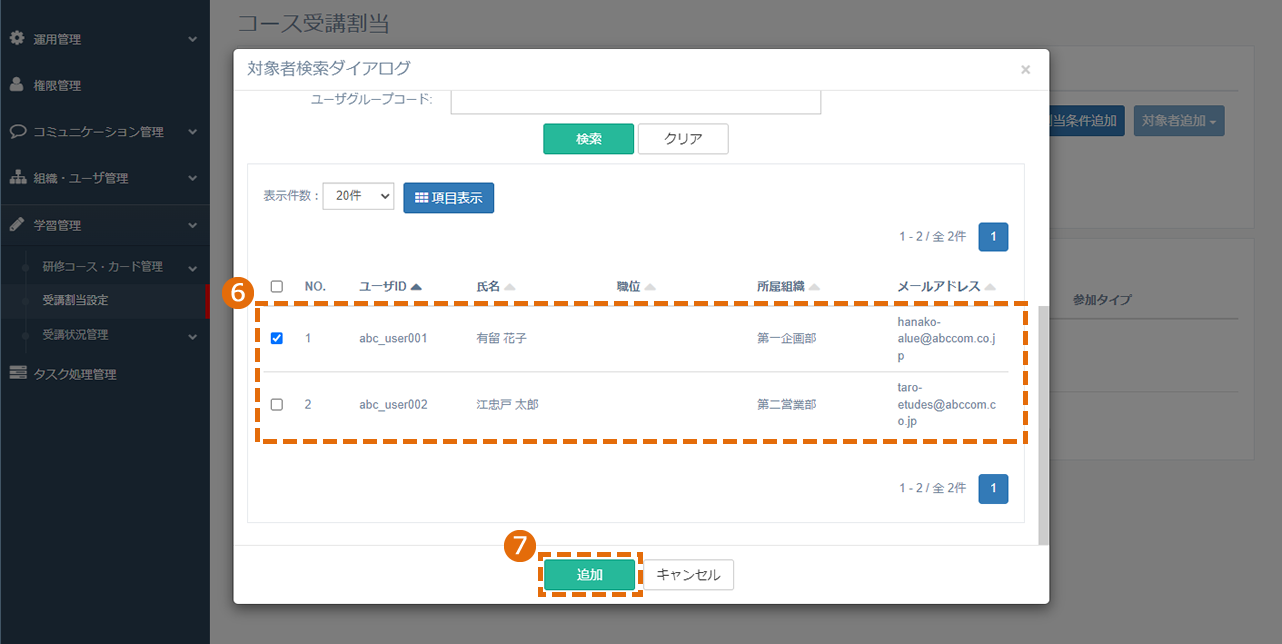Click the server icon beside タスク処理管理

pyautogui.click(x=17, y=374)
